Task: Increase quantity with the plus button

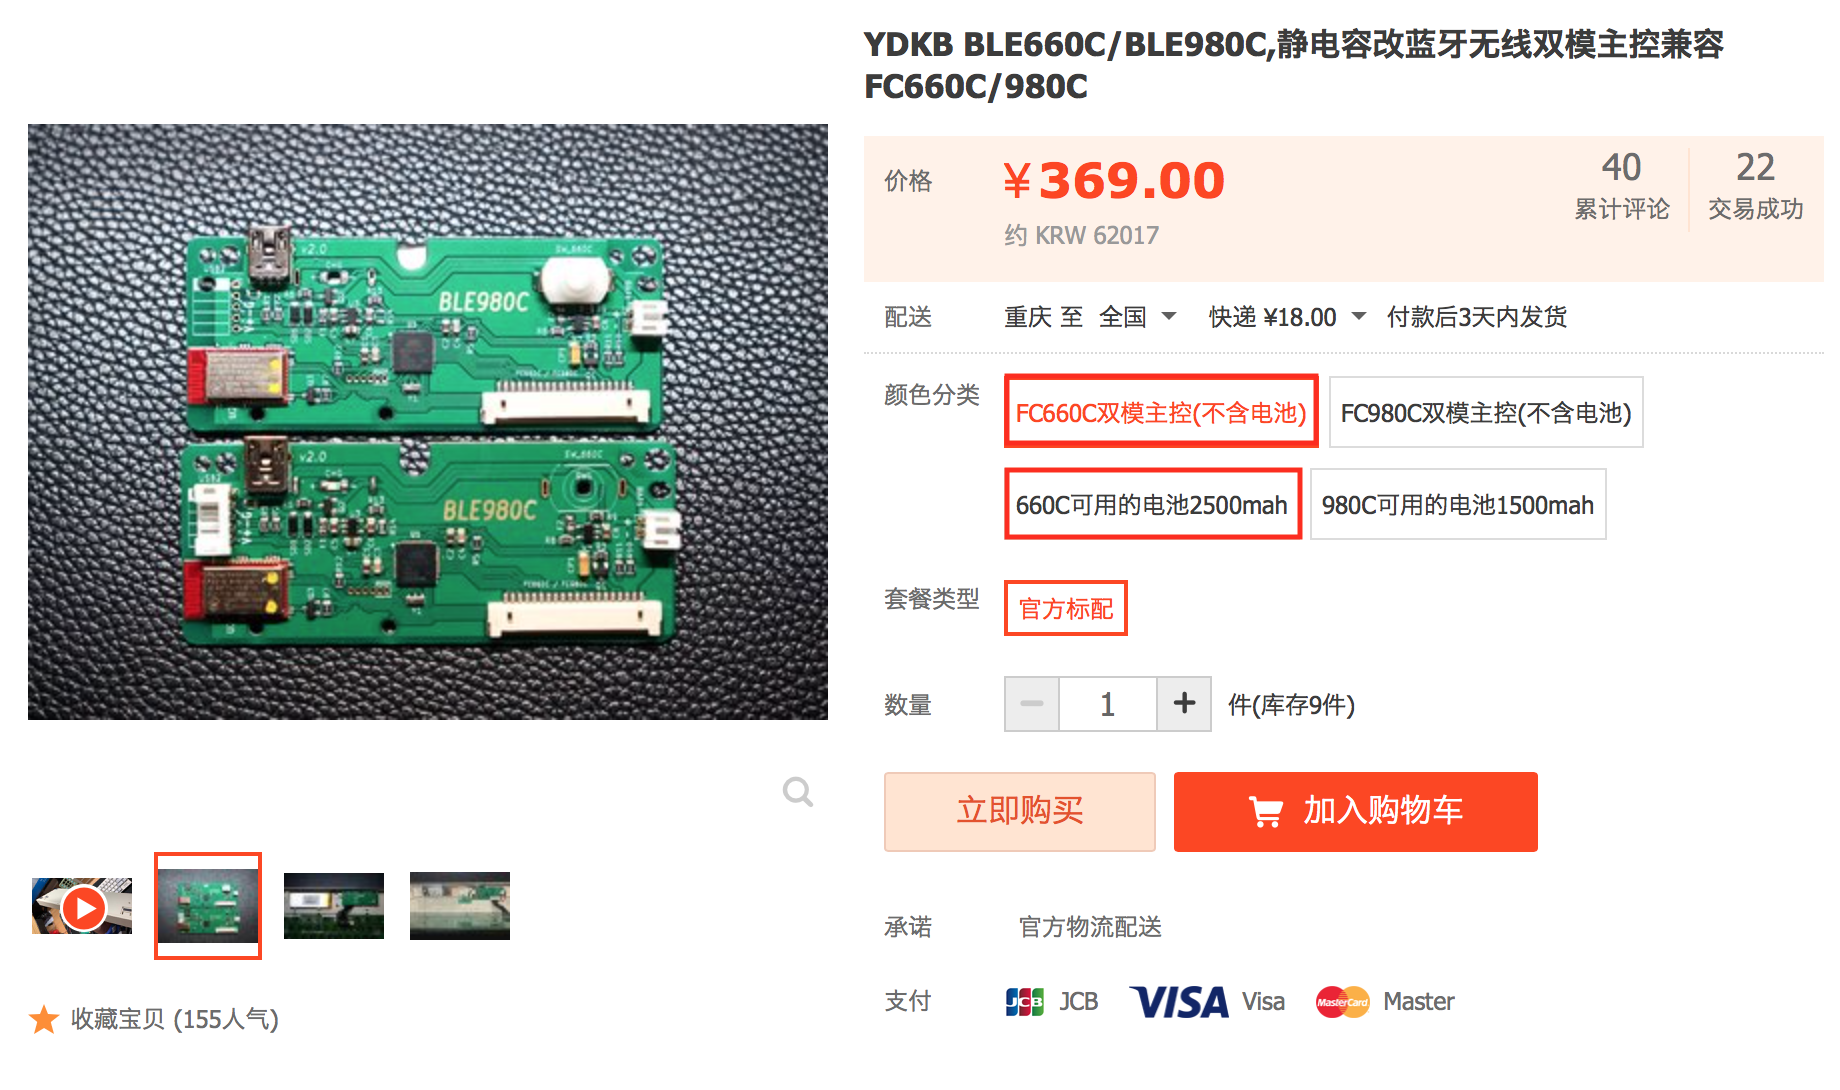Action: (x=1184, y=704)
